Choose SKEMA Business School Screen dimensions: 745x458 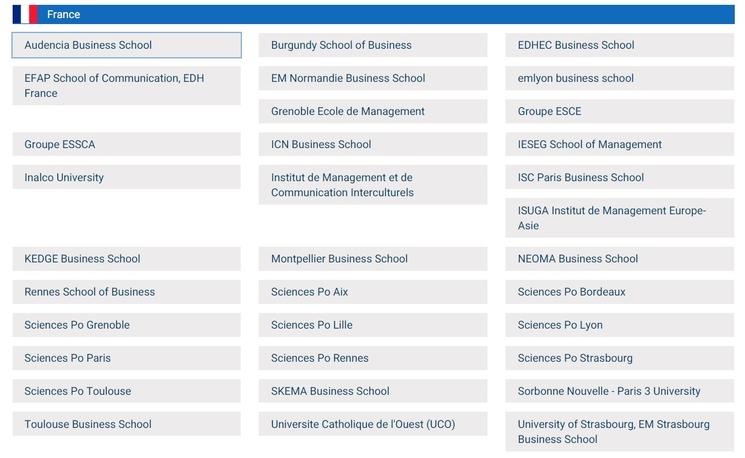[x=372, y=390]
